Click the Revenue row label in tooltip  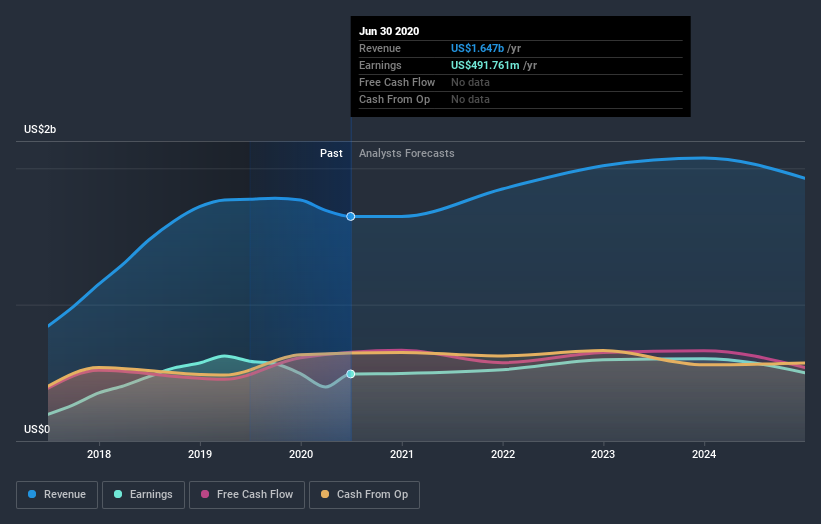tap(380, 48)
